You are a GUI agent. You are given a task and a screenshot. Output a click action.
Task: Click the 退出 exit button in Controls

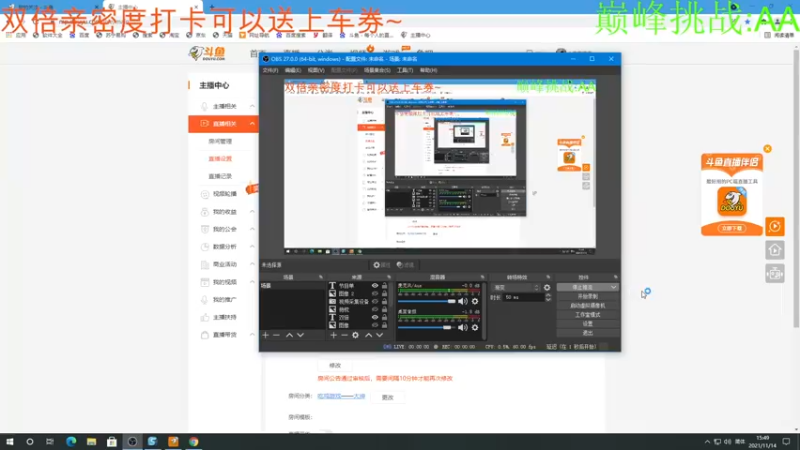(x=588, y=333)
